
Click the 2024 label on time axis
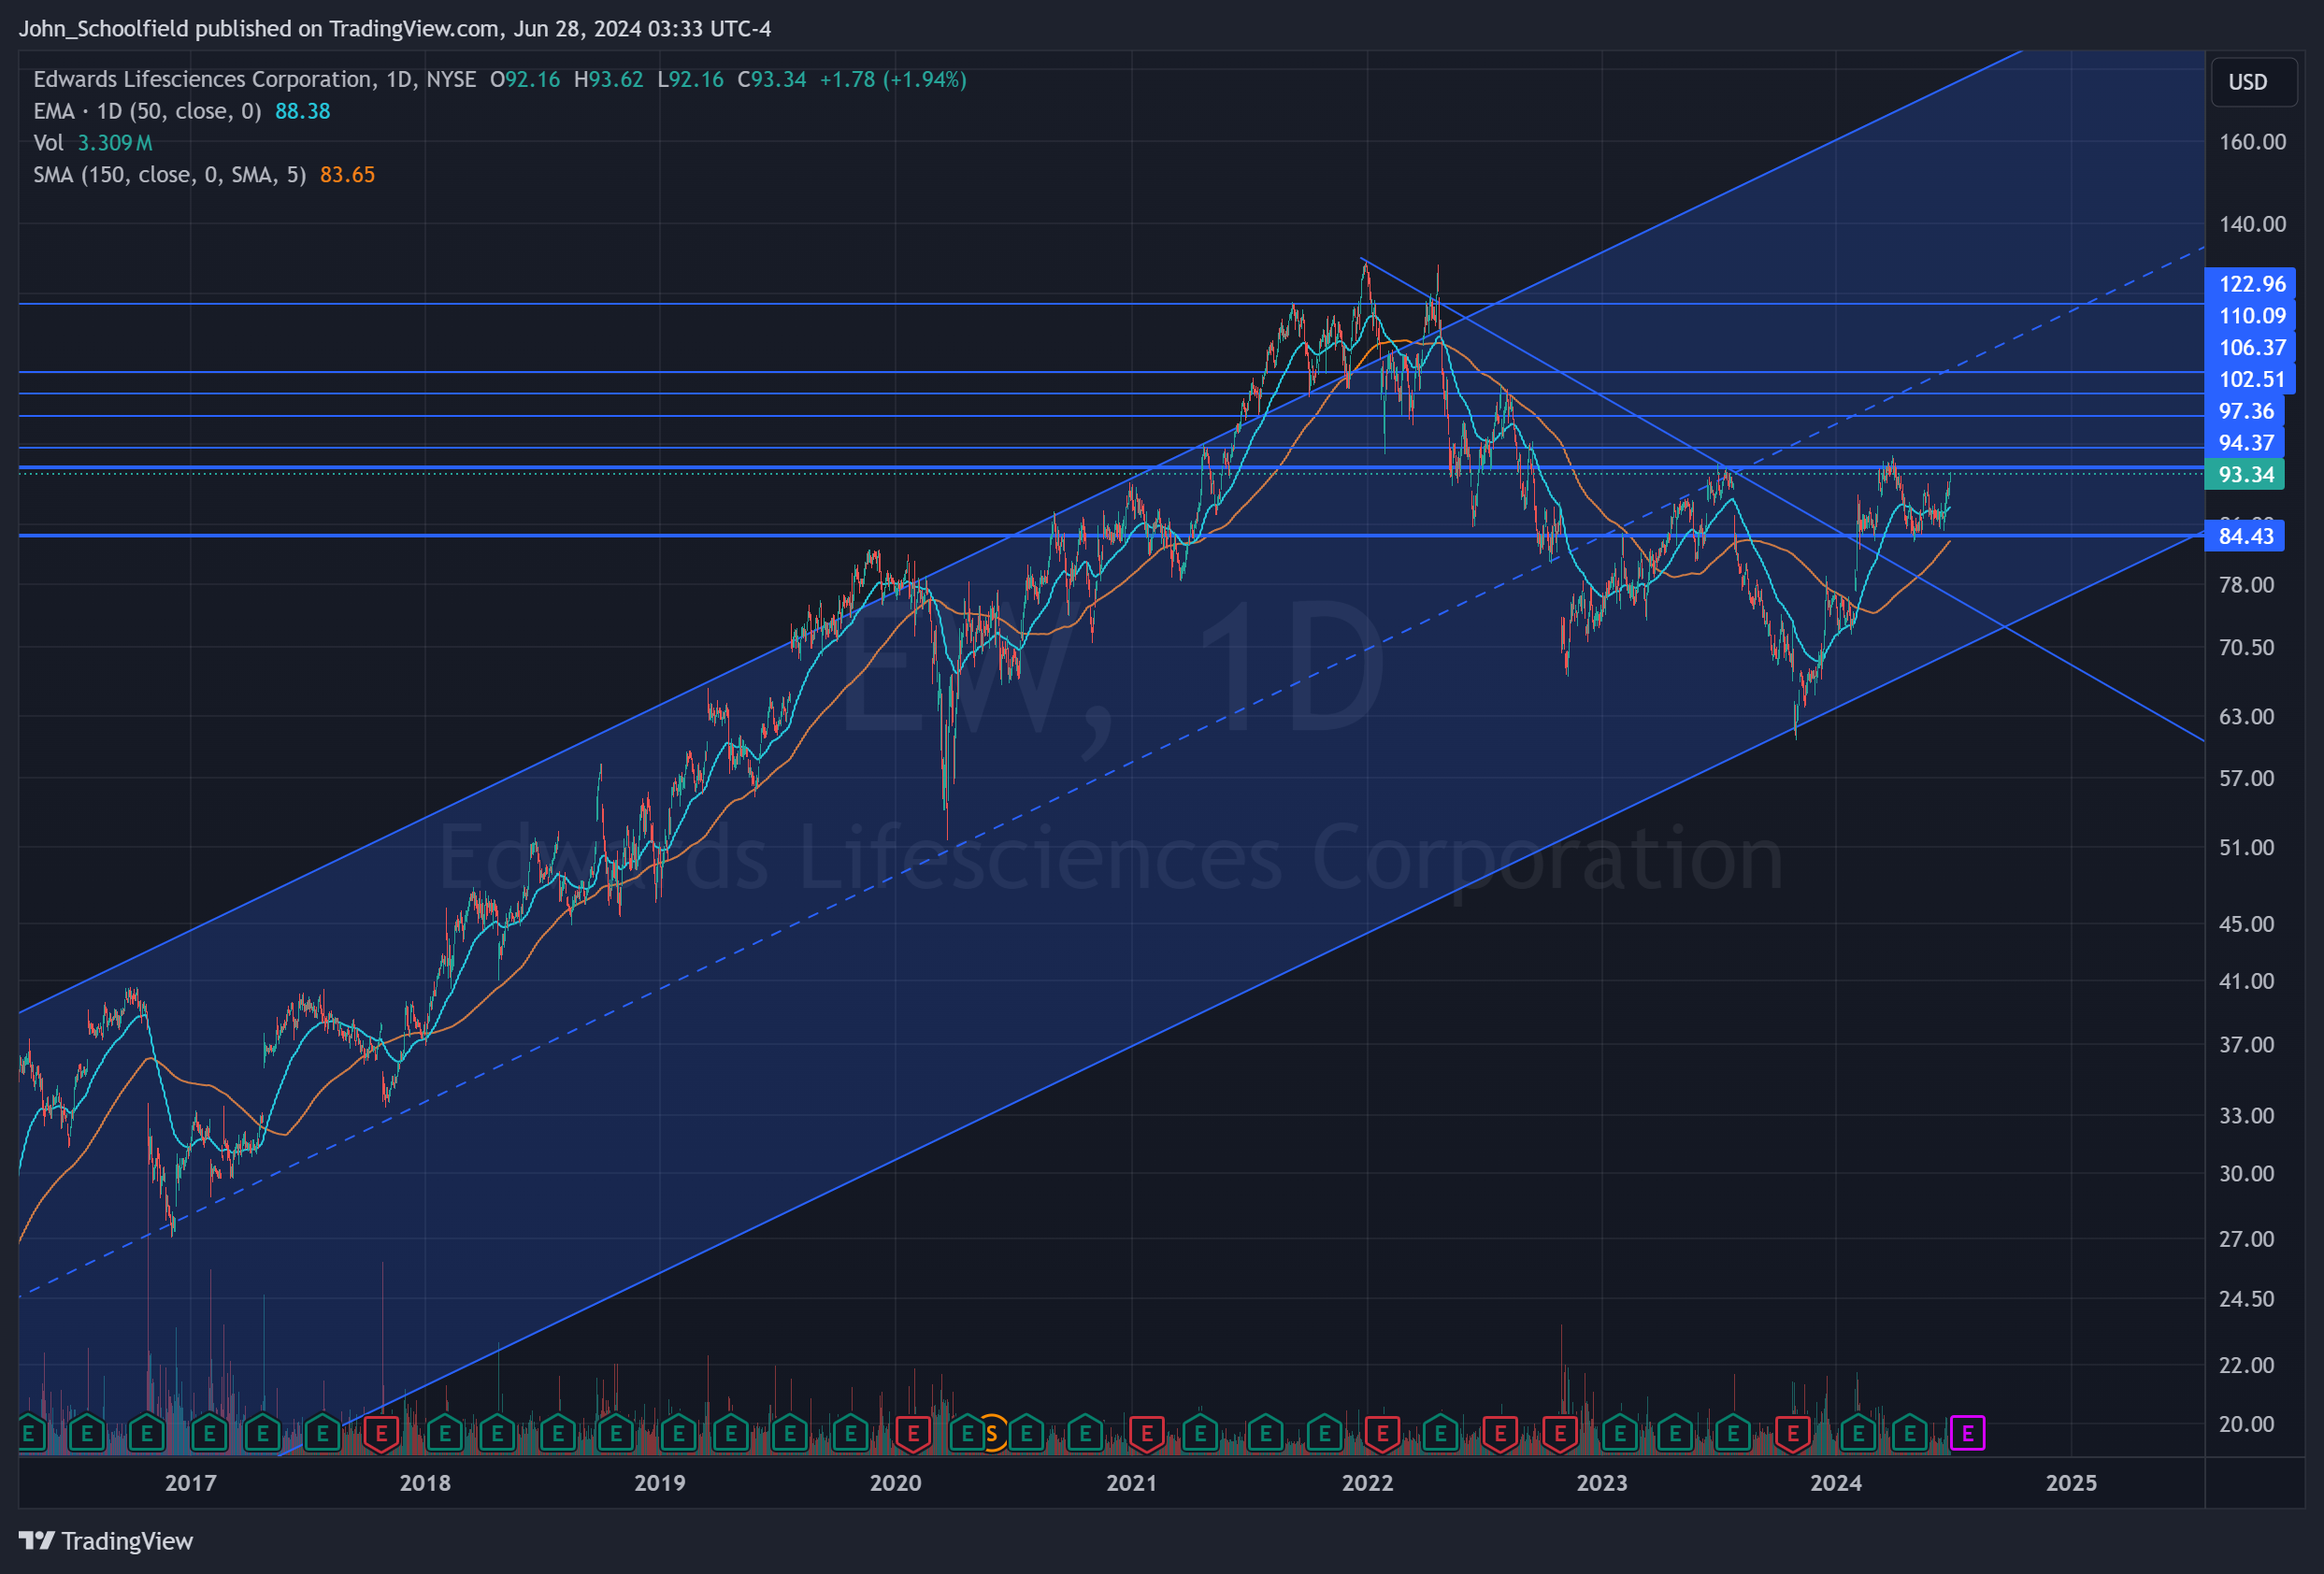click(1836, 1483)
